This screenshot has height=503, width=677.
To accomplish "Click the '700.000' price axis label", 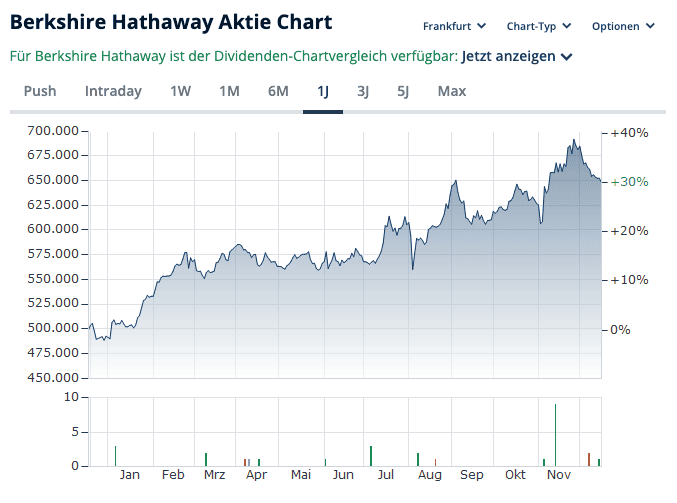I will pos(53,130).
